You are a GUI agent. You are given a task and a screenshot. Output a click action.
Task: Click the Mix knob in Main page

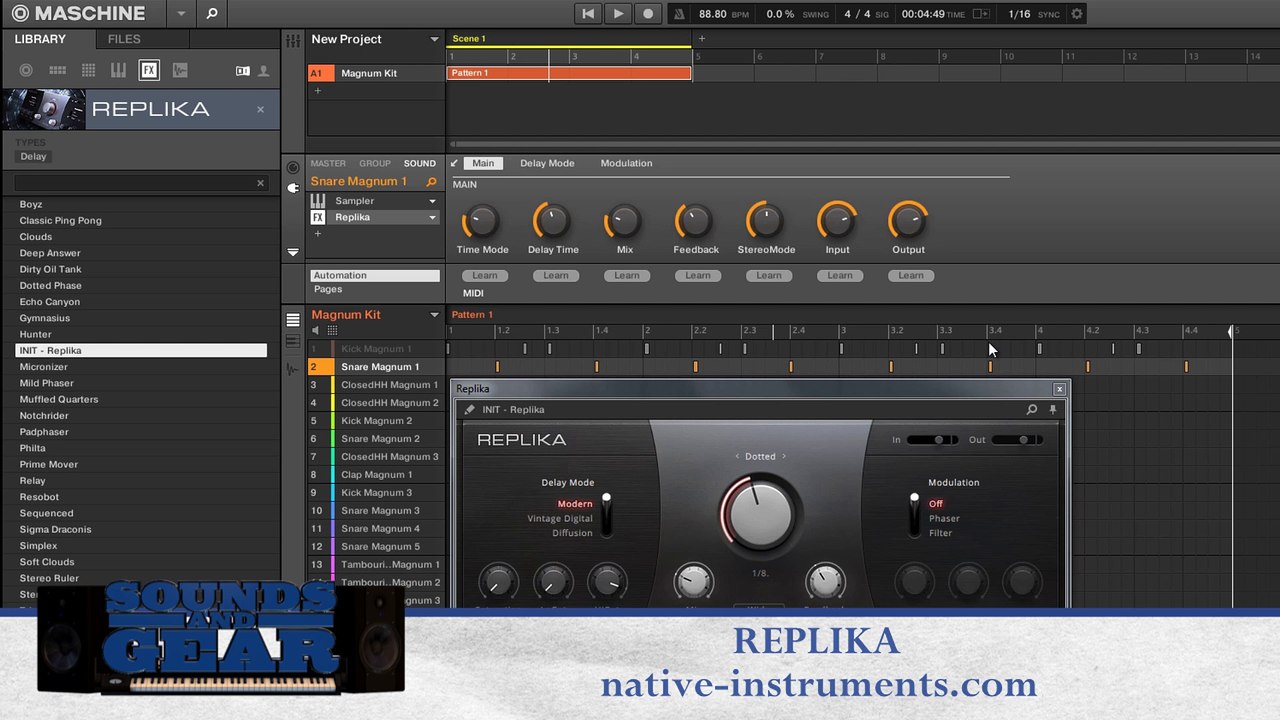point(624,220)
